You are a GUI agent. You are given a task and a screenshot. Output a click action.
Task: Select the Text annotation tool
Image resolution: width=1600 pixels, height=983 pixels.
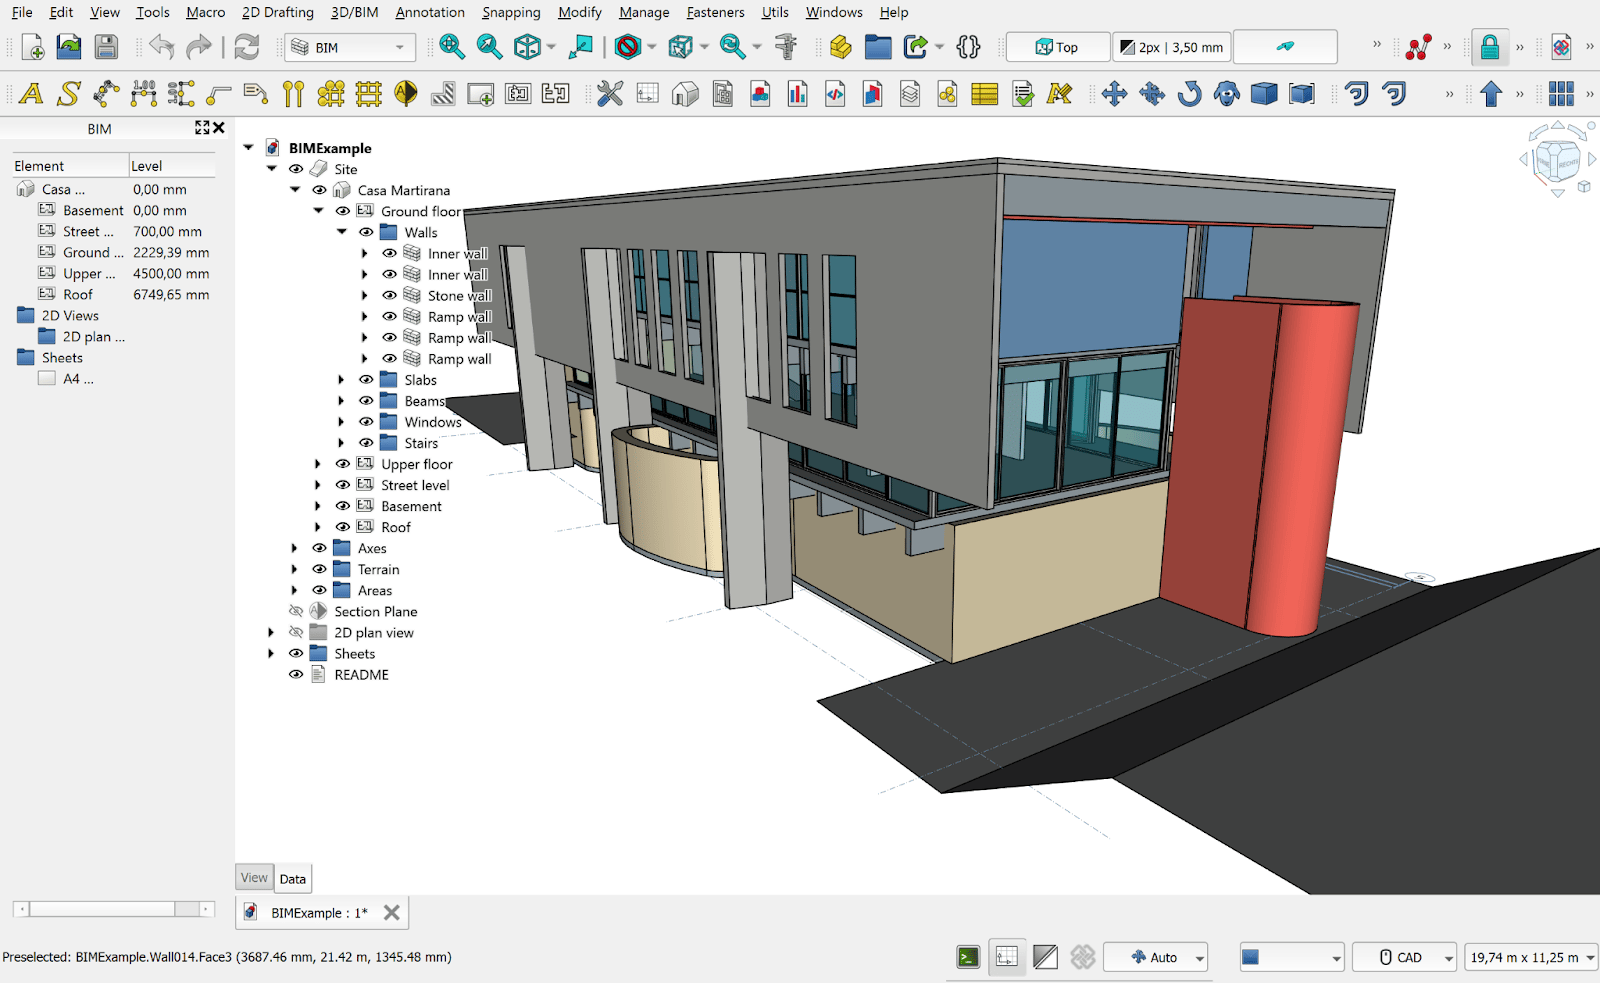pos(33,93)
